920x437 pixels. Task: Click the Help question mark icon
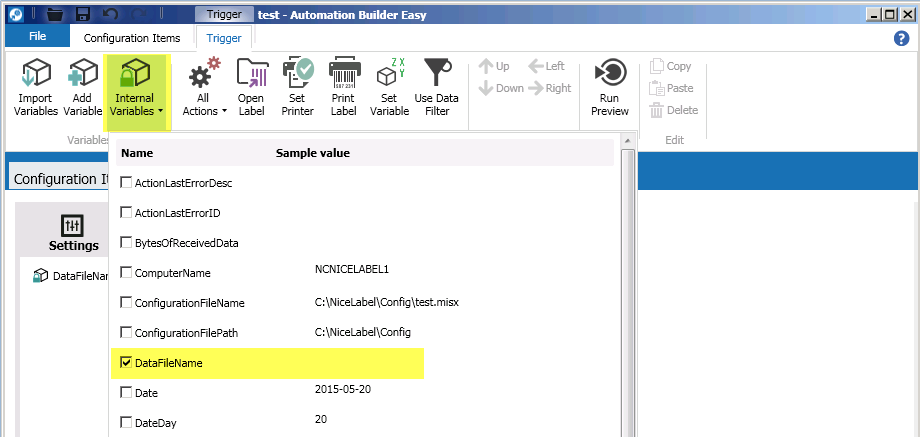click(x=900, y=38)
